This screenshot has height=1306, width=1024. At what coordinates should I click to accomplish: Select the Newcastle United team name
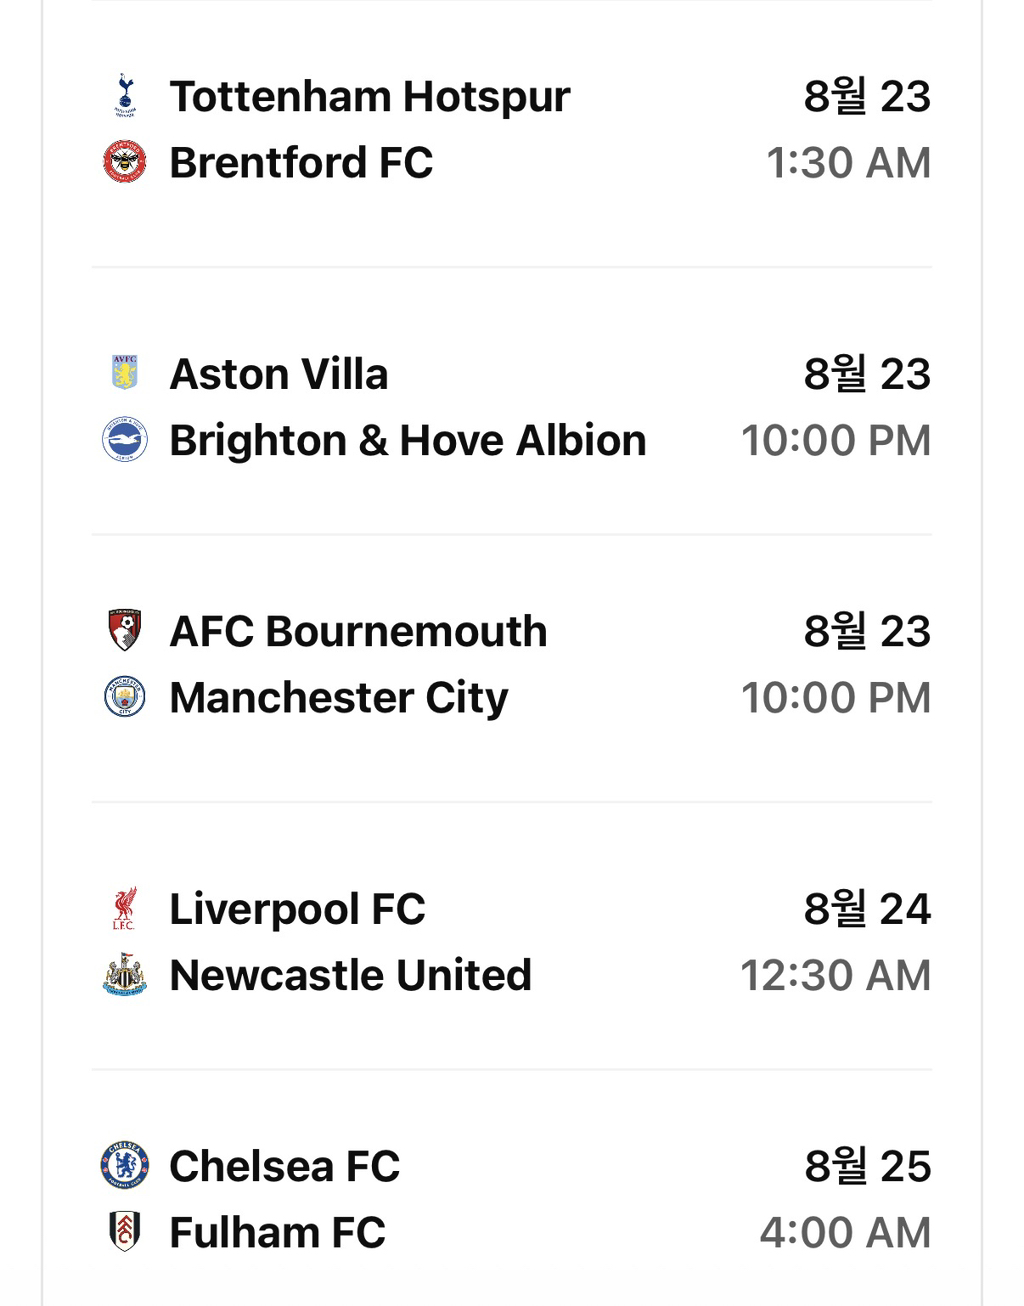point(350,975)
